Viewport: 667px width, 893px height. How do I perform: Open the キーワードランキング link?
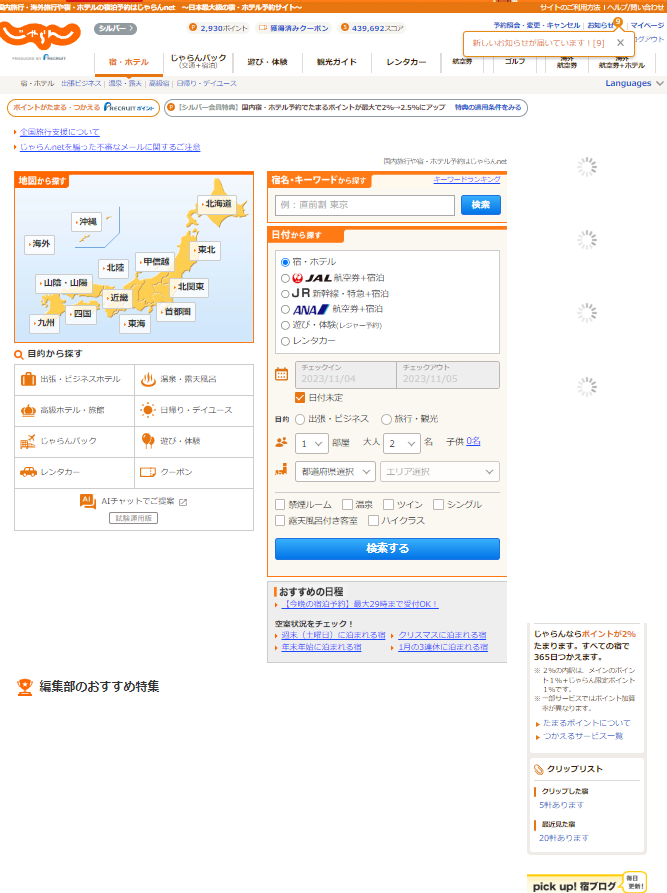467,179
